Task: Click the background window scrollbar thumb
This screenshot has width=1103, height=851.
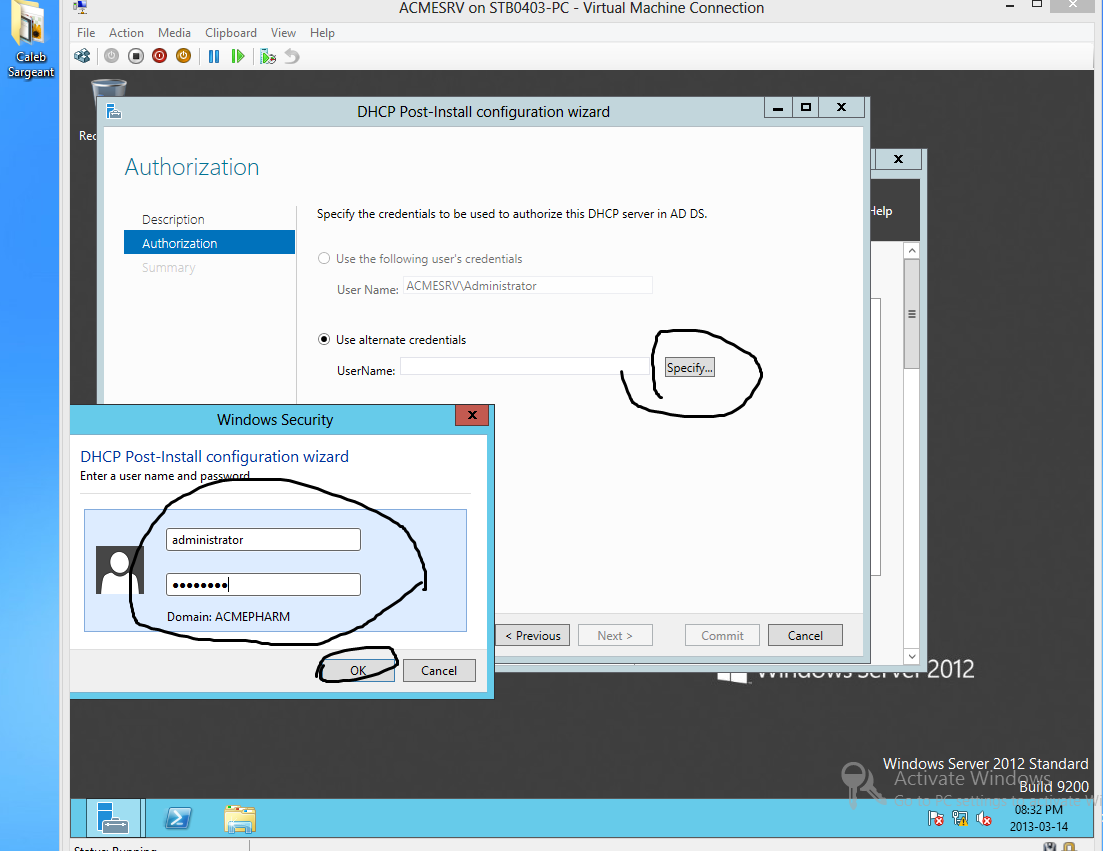Action: tap(912, 314)
